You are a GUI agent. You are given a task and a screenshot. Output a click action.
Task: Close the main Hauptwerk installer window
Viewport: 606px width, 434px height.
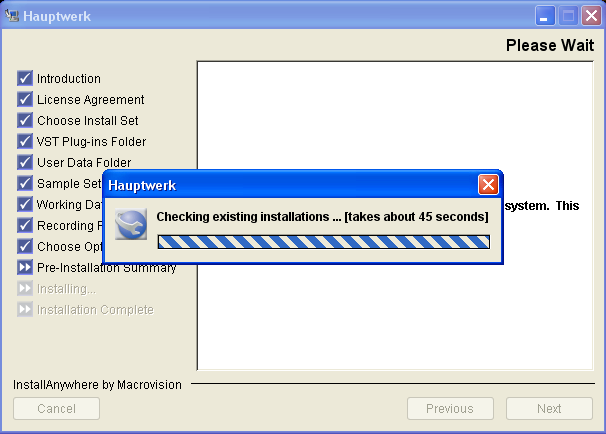592,16
